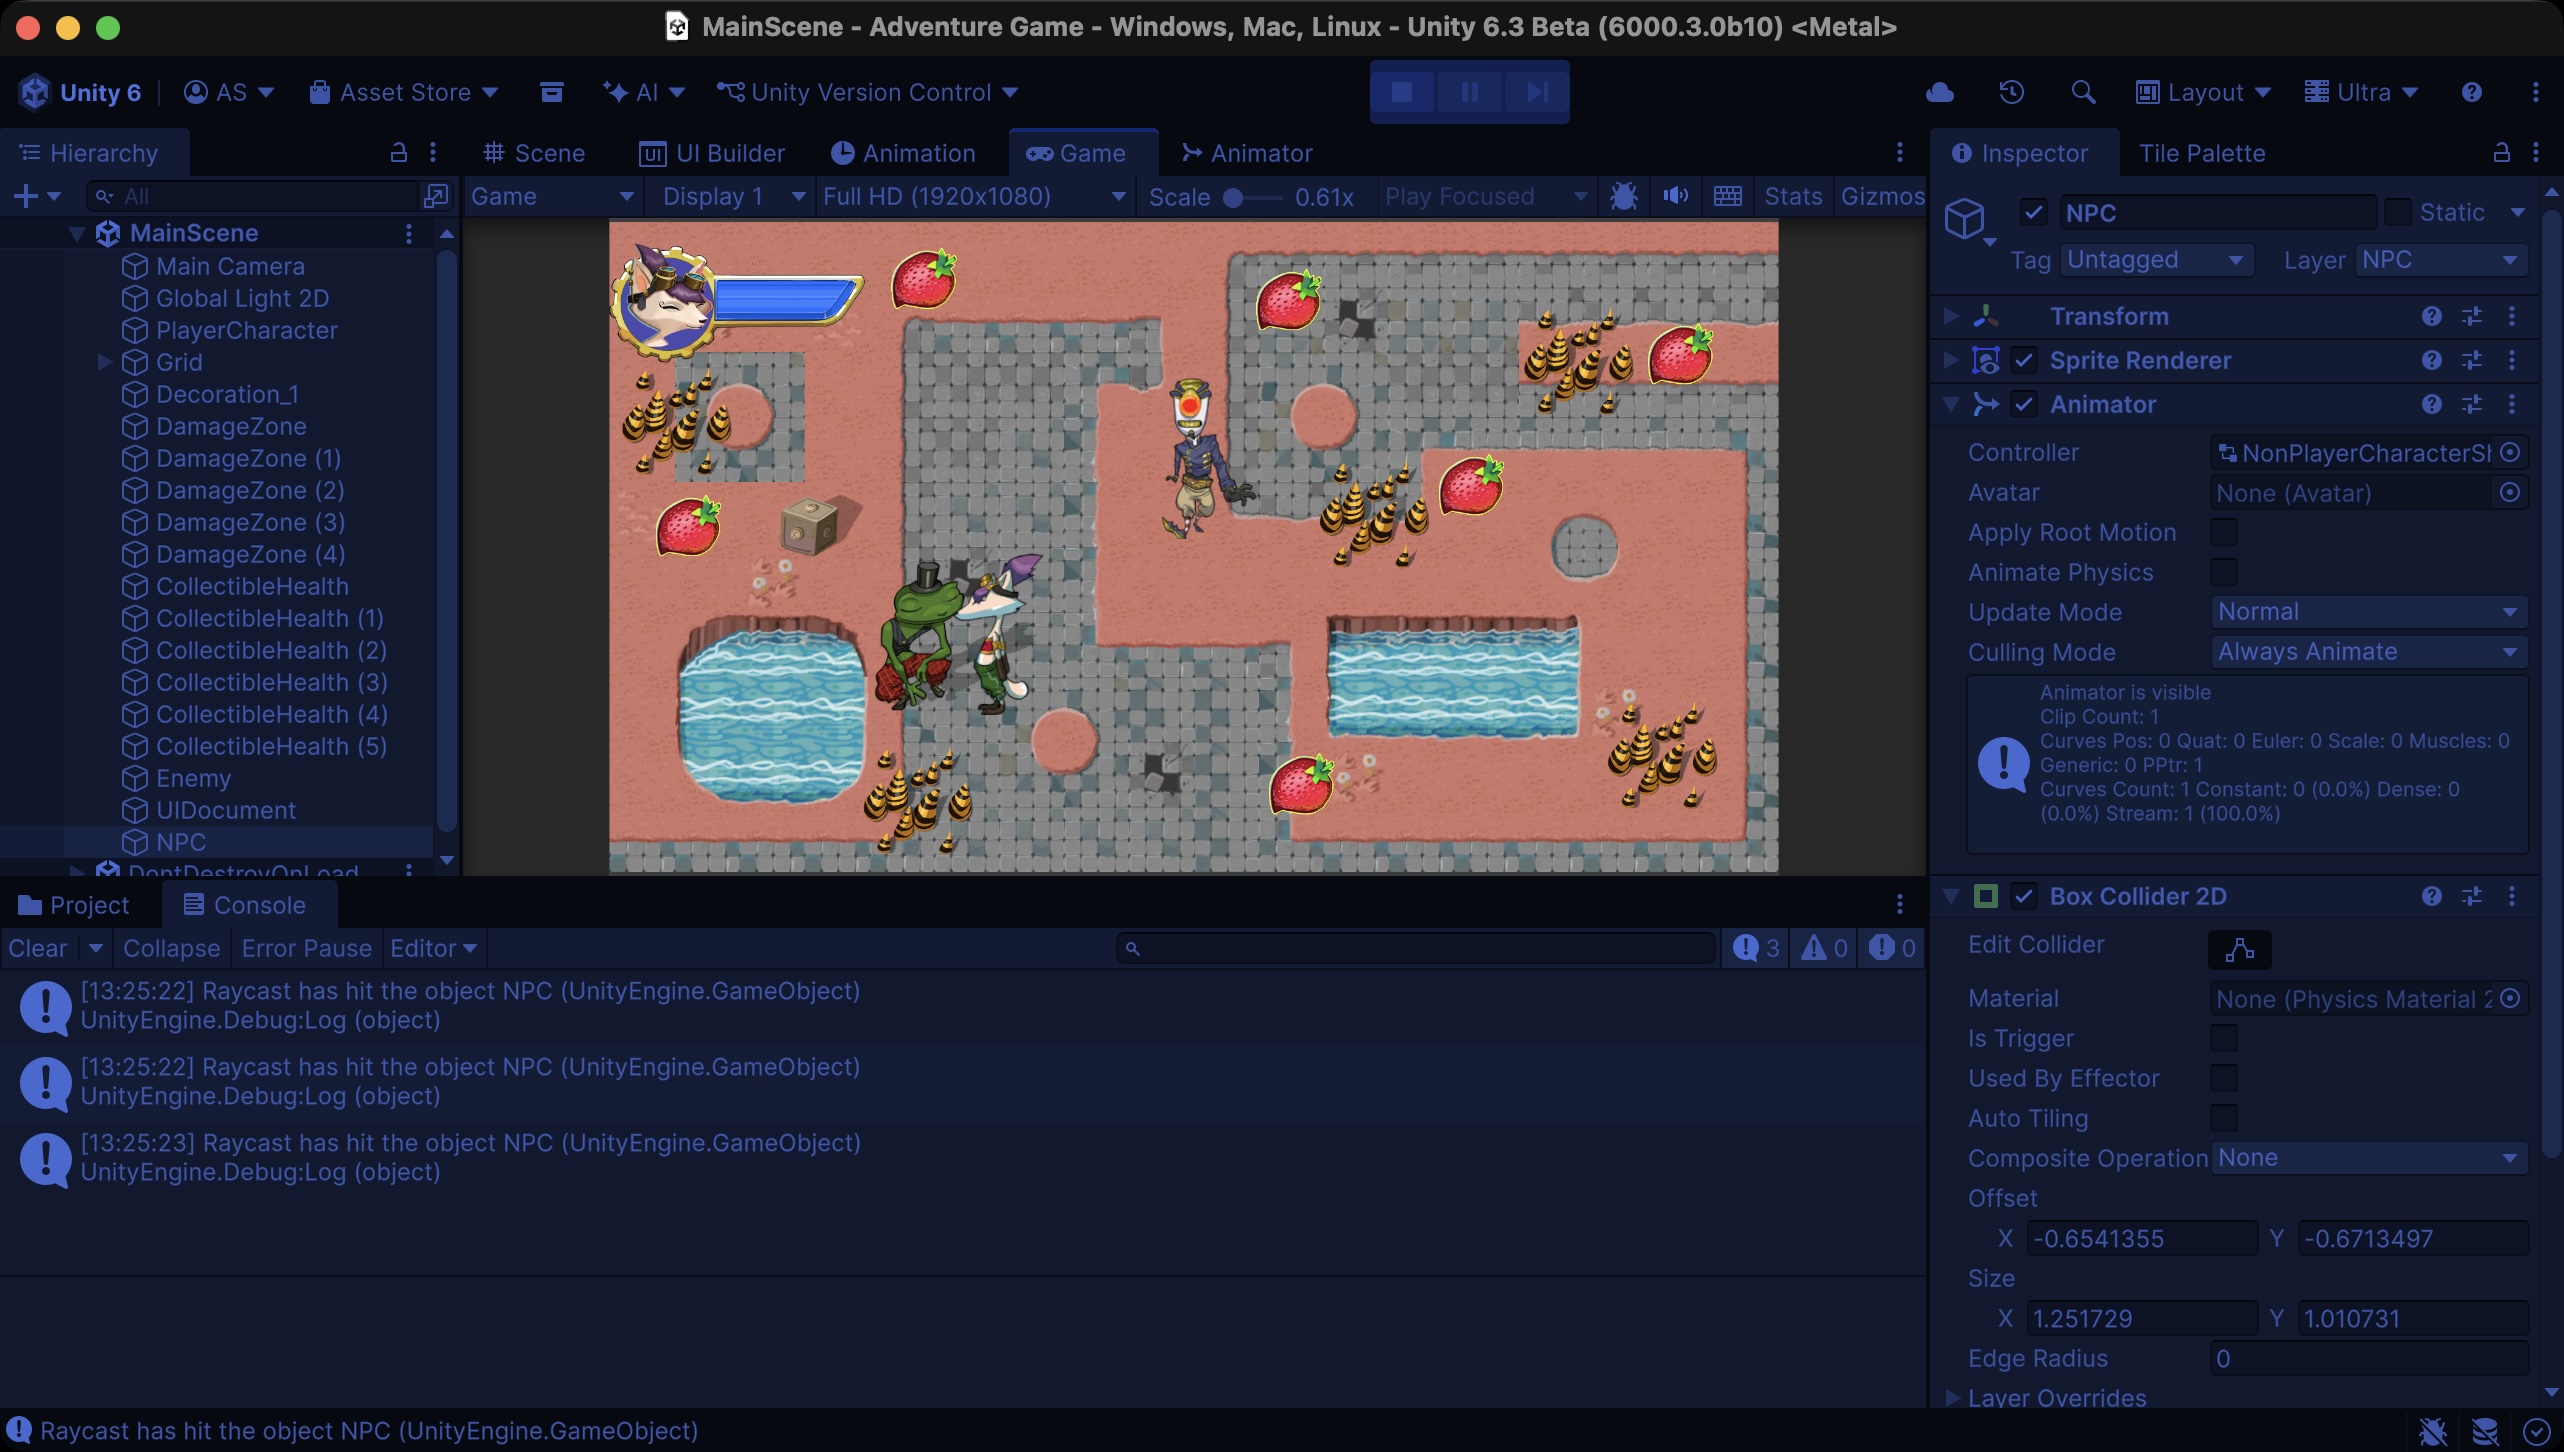The width and height of the screenshot is (2564, 1452).
Task: Toggle the maximize on play mute audio icon
Action: tap(1674, 196)
